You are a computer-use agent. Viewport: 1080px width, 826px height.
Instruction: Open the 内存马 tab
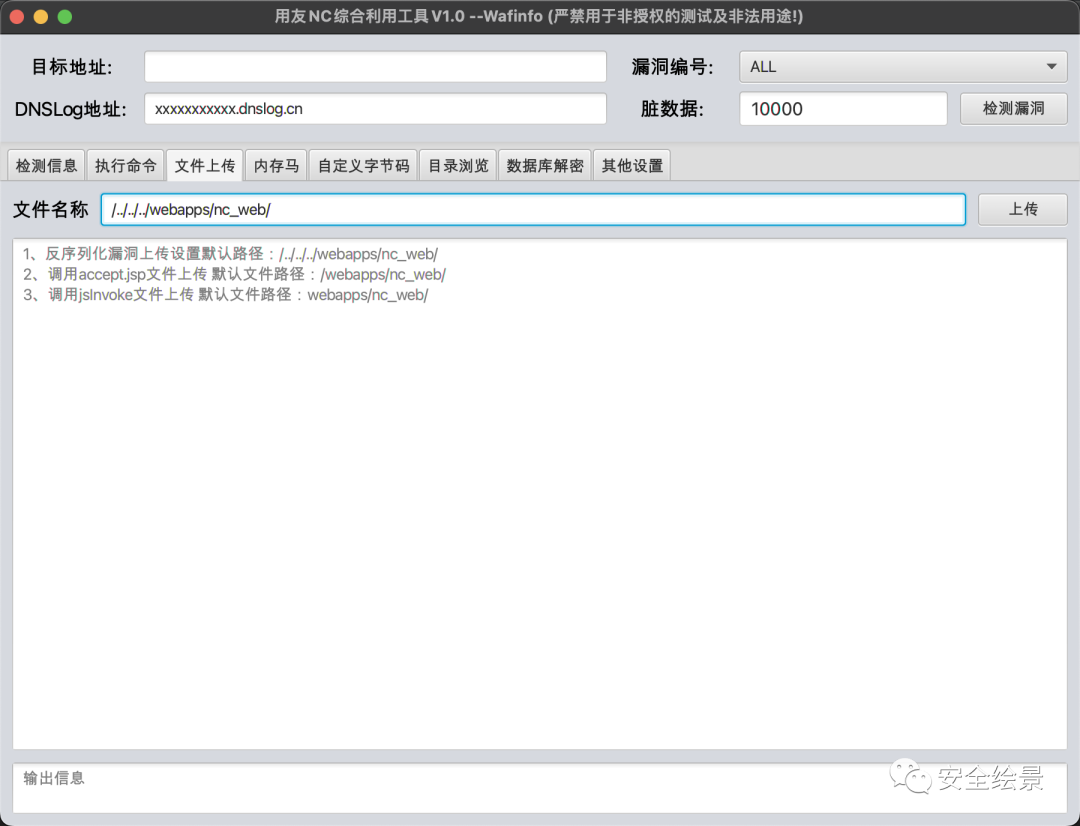[276, 165]
